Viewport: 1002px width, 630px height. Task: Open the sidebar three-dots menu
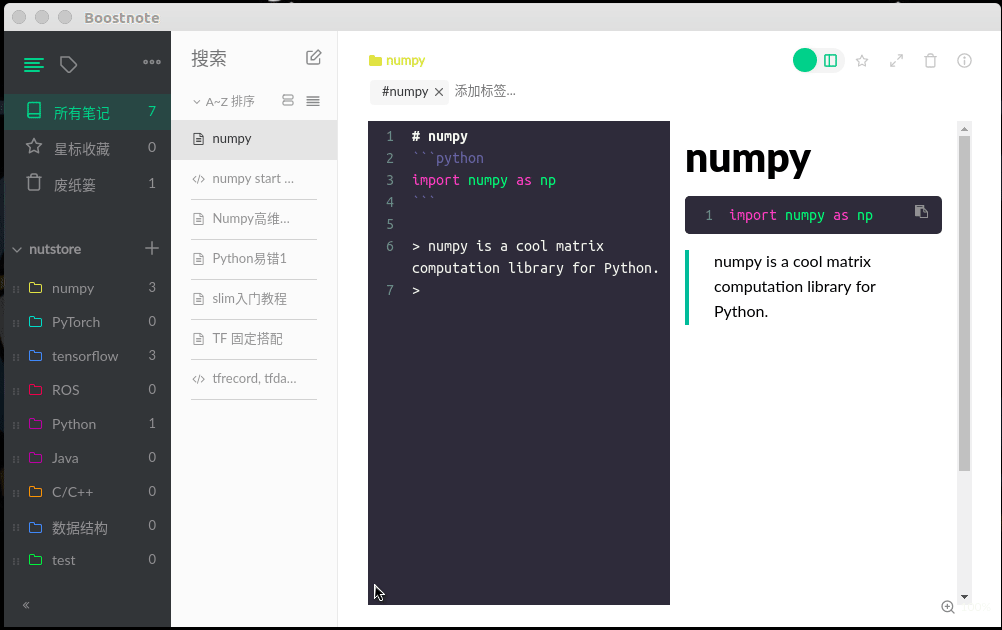click(152, 62)
